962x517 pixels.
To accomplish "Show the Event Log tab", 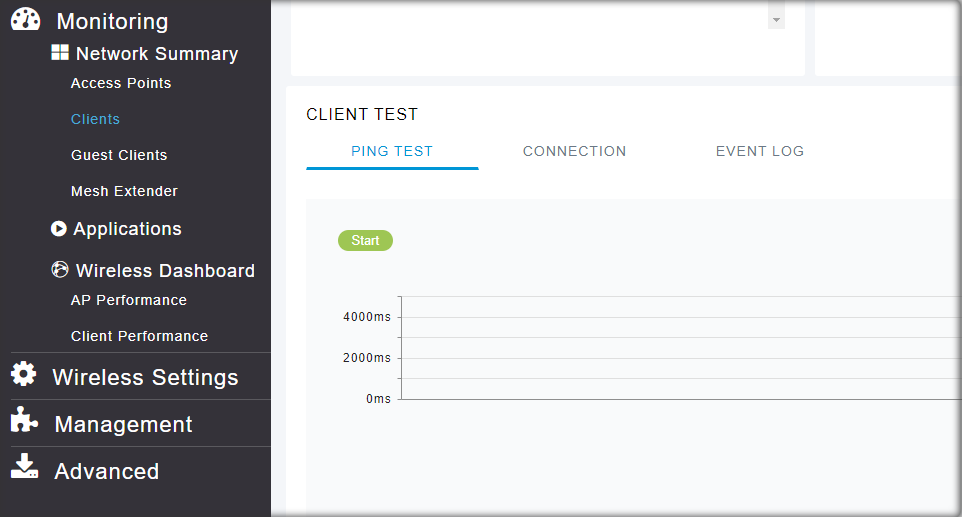I will tap(760, 152).
